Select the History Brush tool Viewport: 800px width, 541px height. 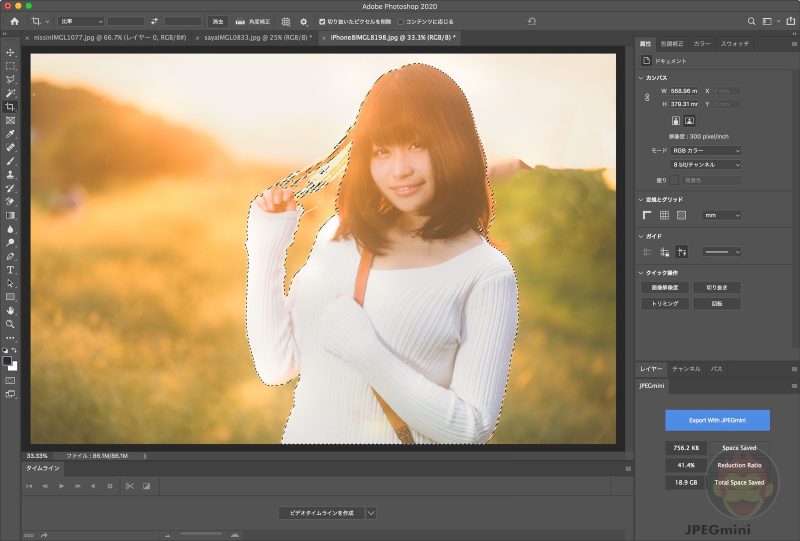click(10, 188)
